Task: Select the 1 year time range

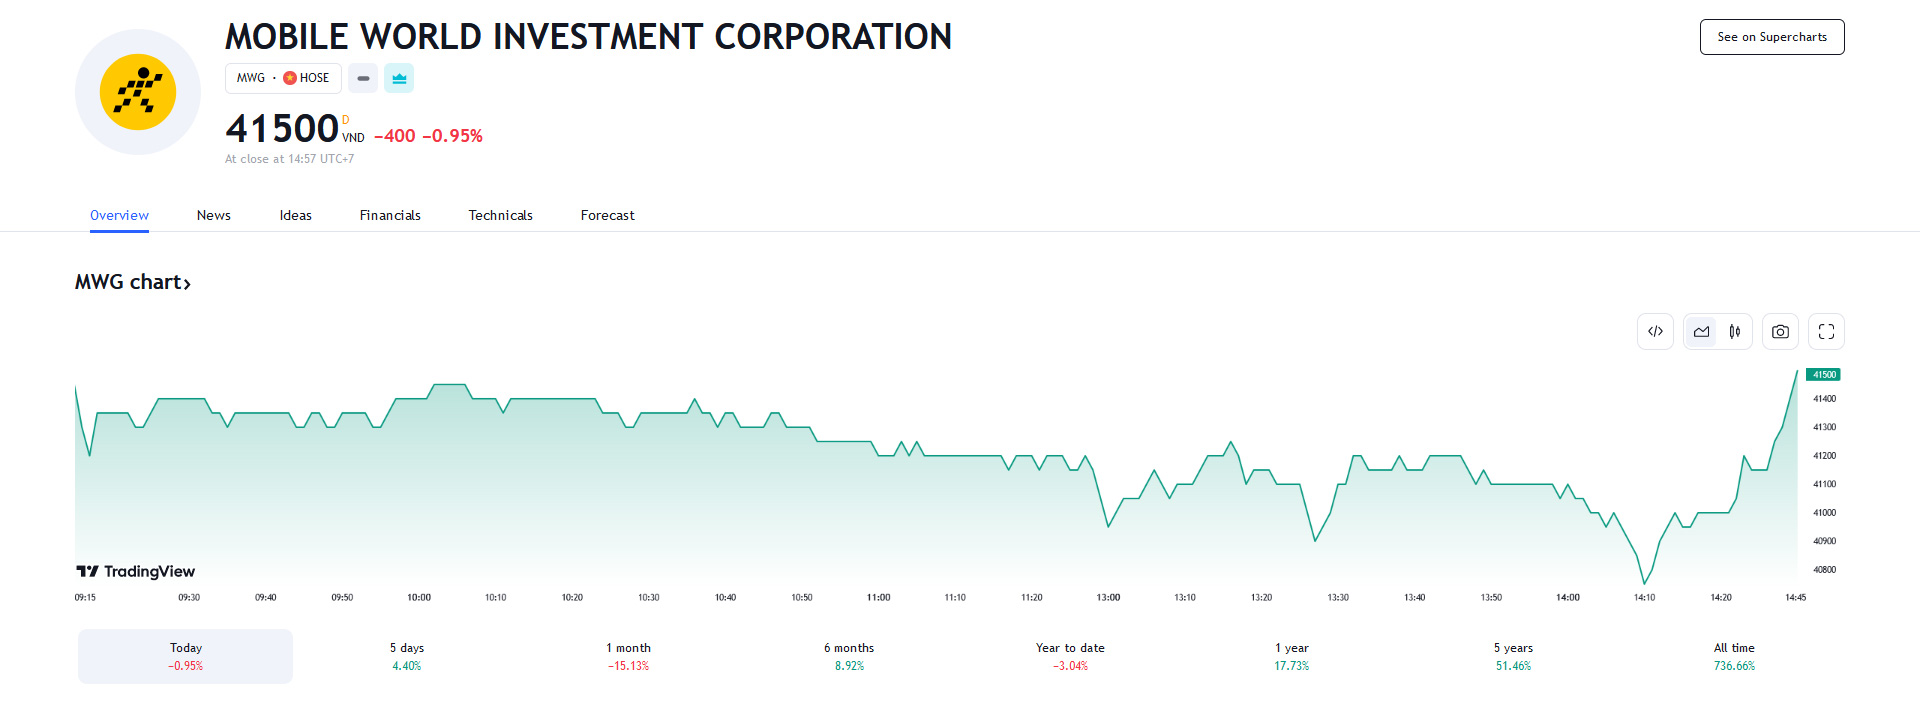Action: coord(1291,656)
